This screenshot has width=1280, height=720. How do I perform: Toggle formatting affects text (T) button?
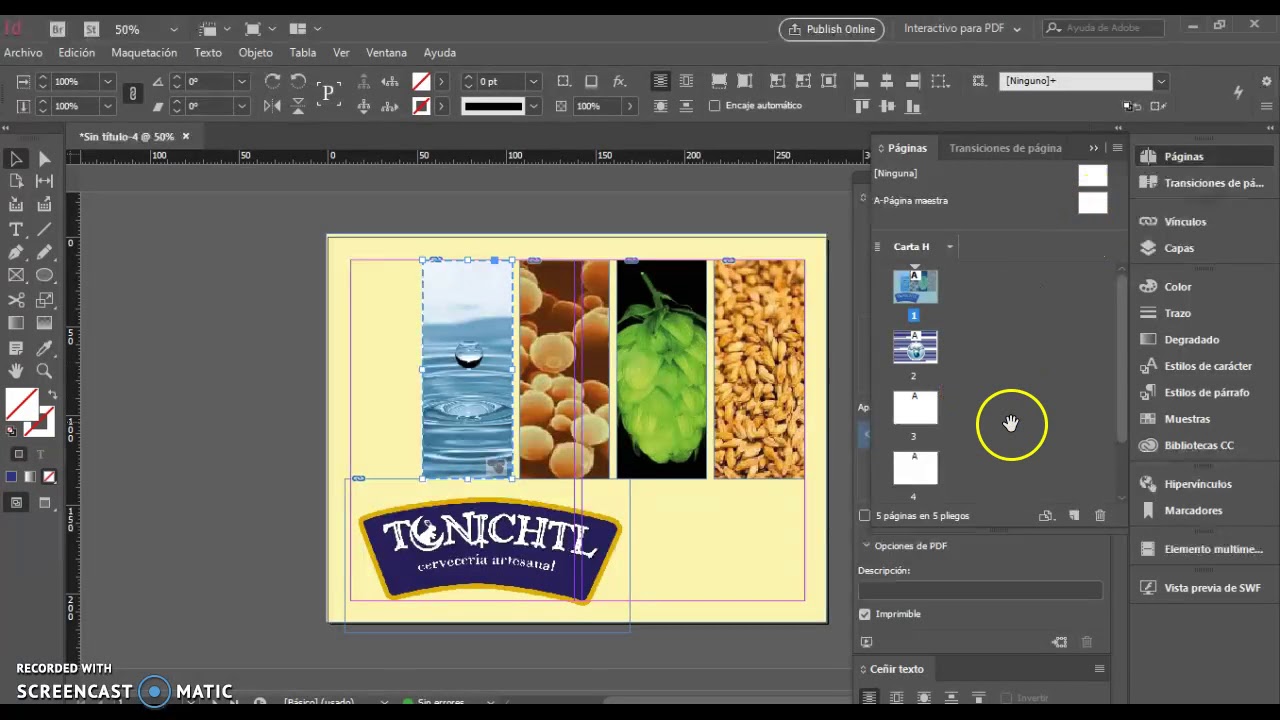coord(41,454)
